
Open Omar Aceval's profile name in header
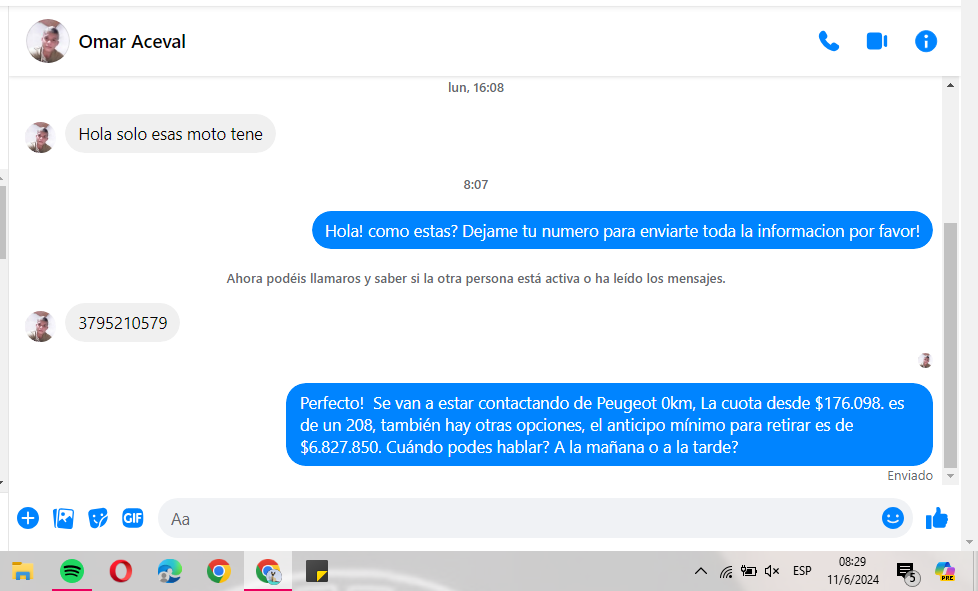point(132,41)
